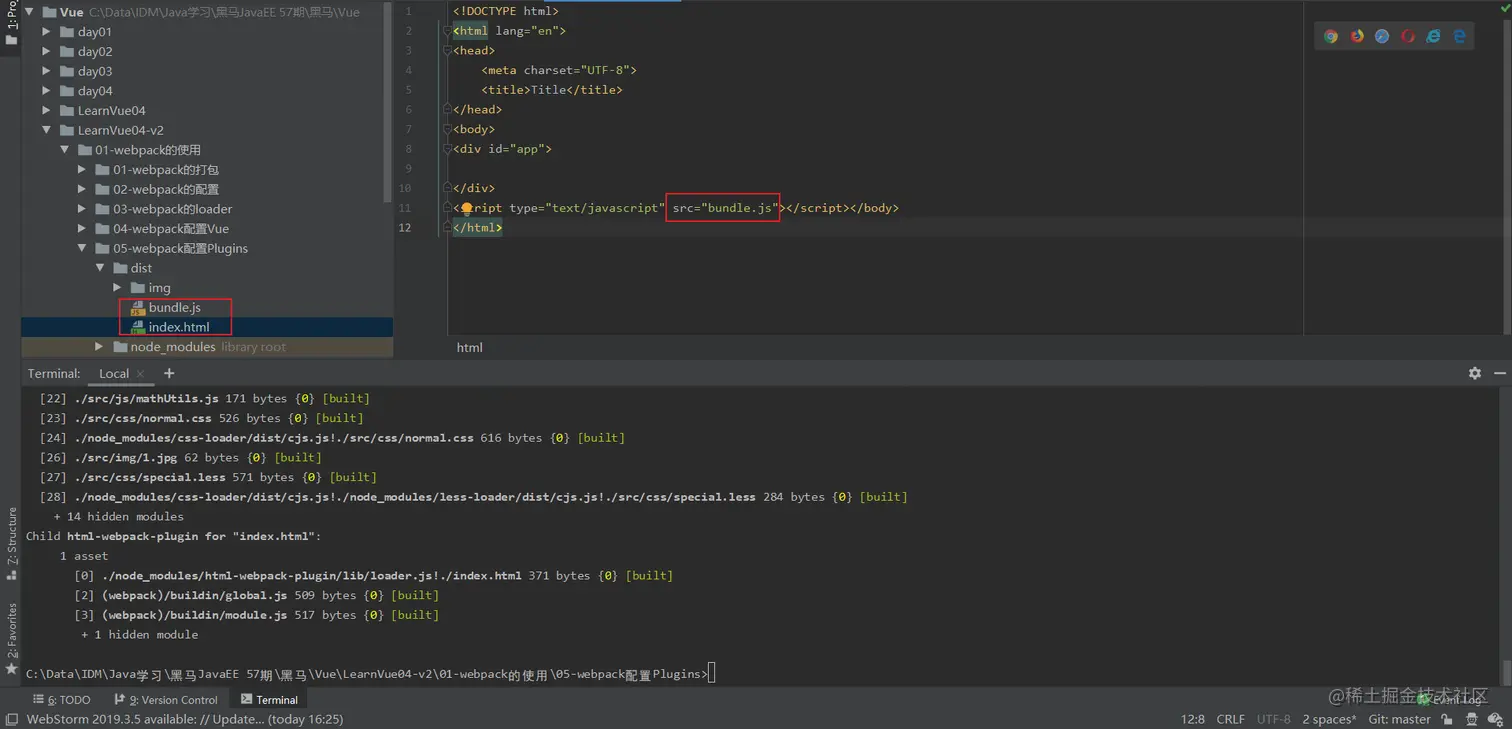The width and height of the screenshot is (1512, 729).
Task: Open preview in Chrome browser icon
Action: [x=1331, y=36]
